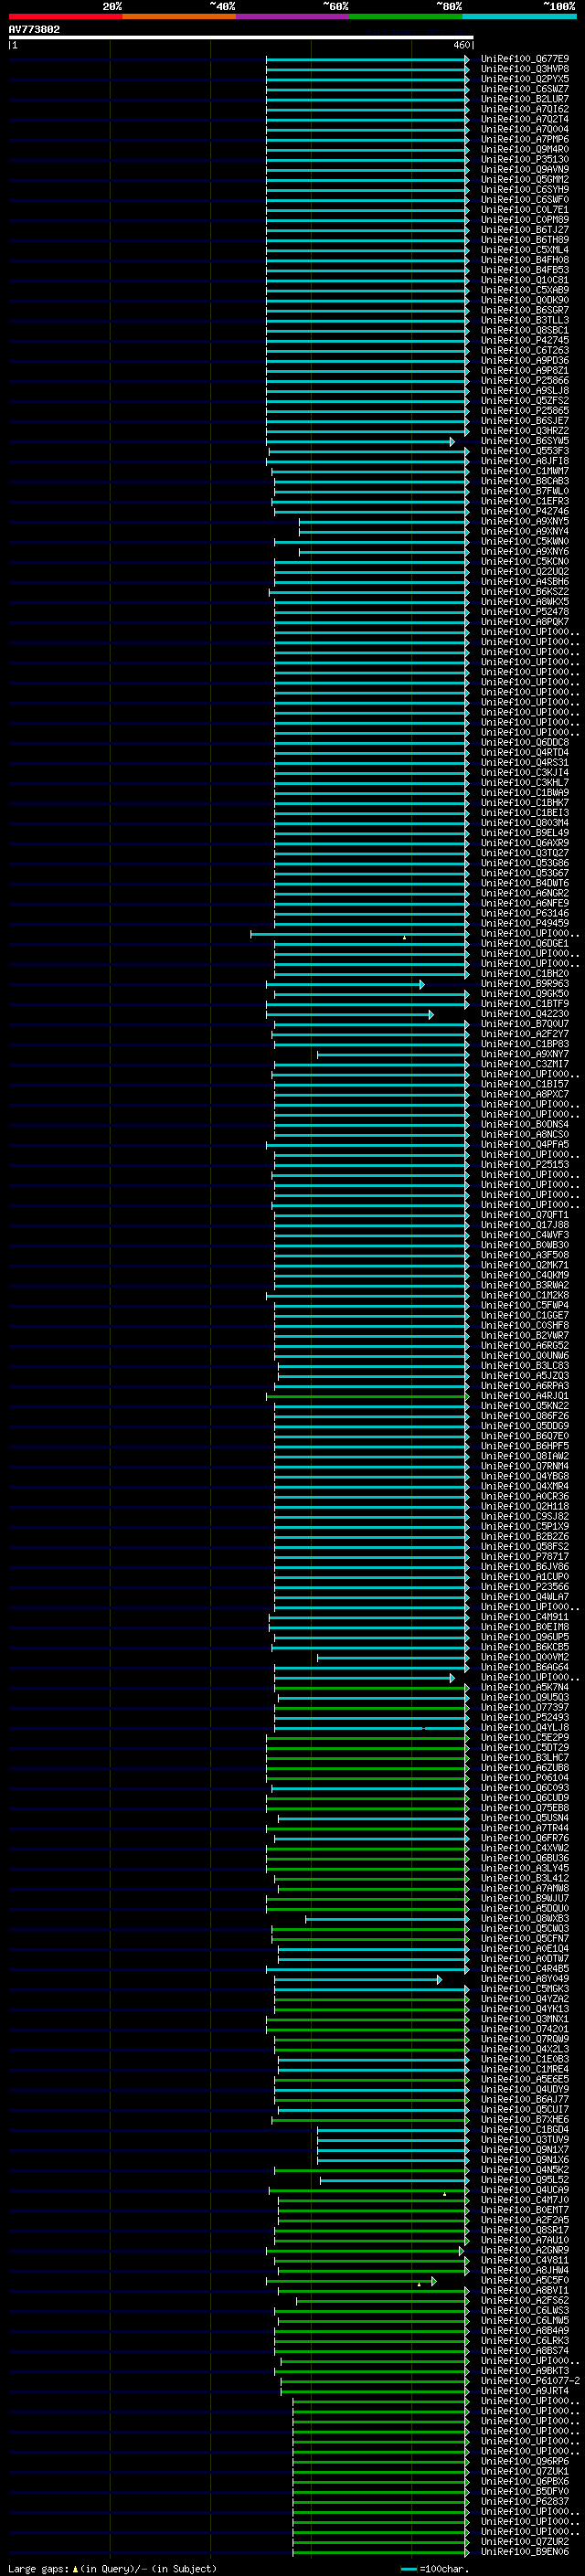Click the alignment bar for UniRef100_B9R963
585x2576 pixels.
(x=345, y=984)
